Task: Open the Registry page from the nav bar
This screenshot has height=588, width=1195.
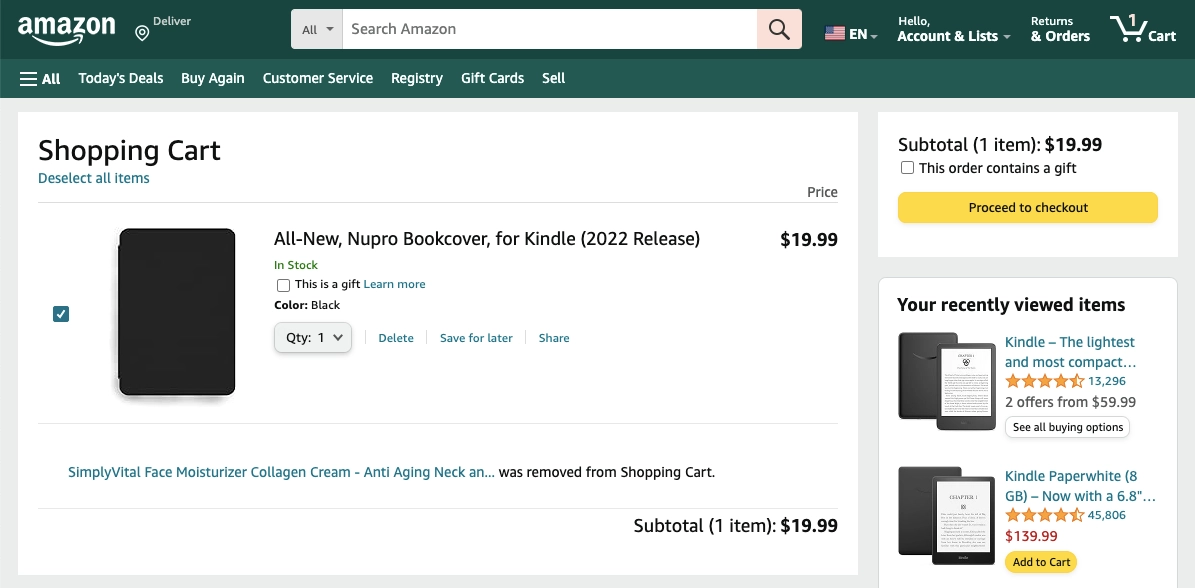Action: 416,78
